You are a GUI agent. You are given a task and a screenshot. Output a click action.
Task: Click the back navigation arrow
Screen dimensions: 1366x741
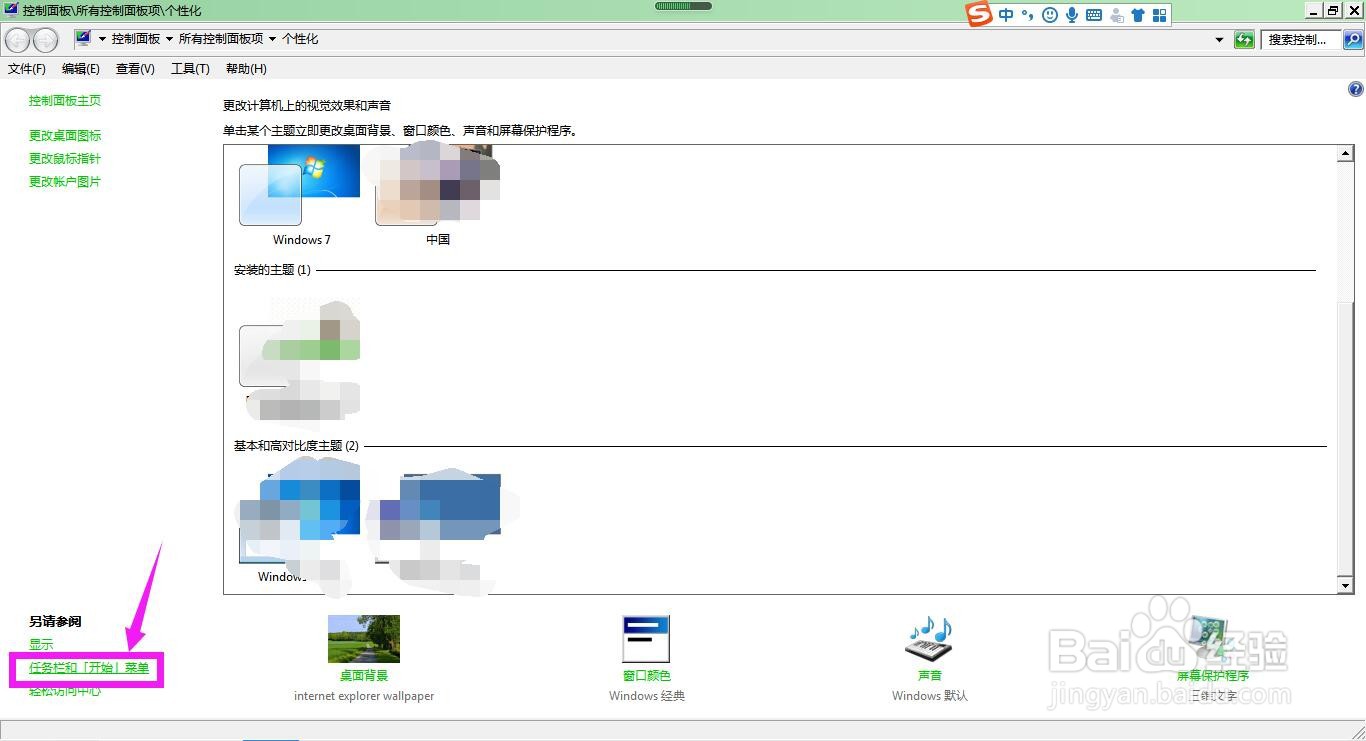coord(18,40)
